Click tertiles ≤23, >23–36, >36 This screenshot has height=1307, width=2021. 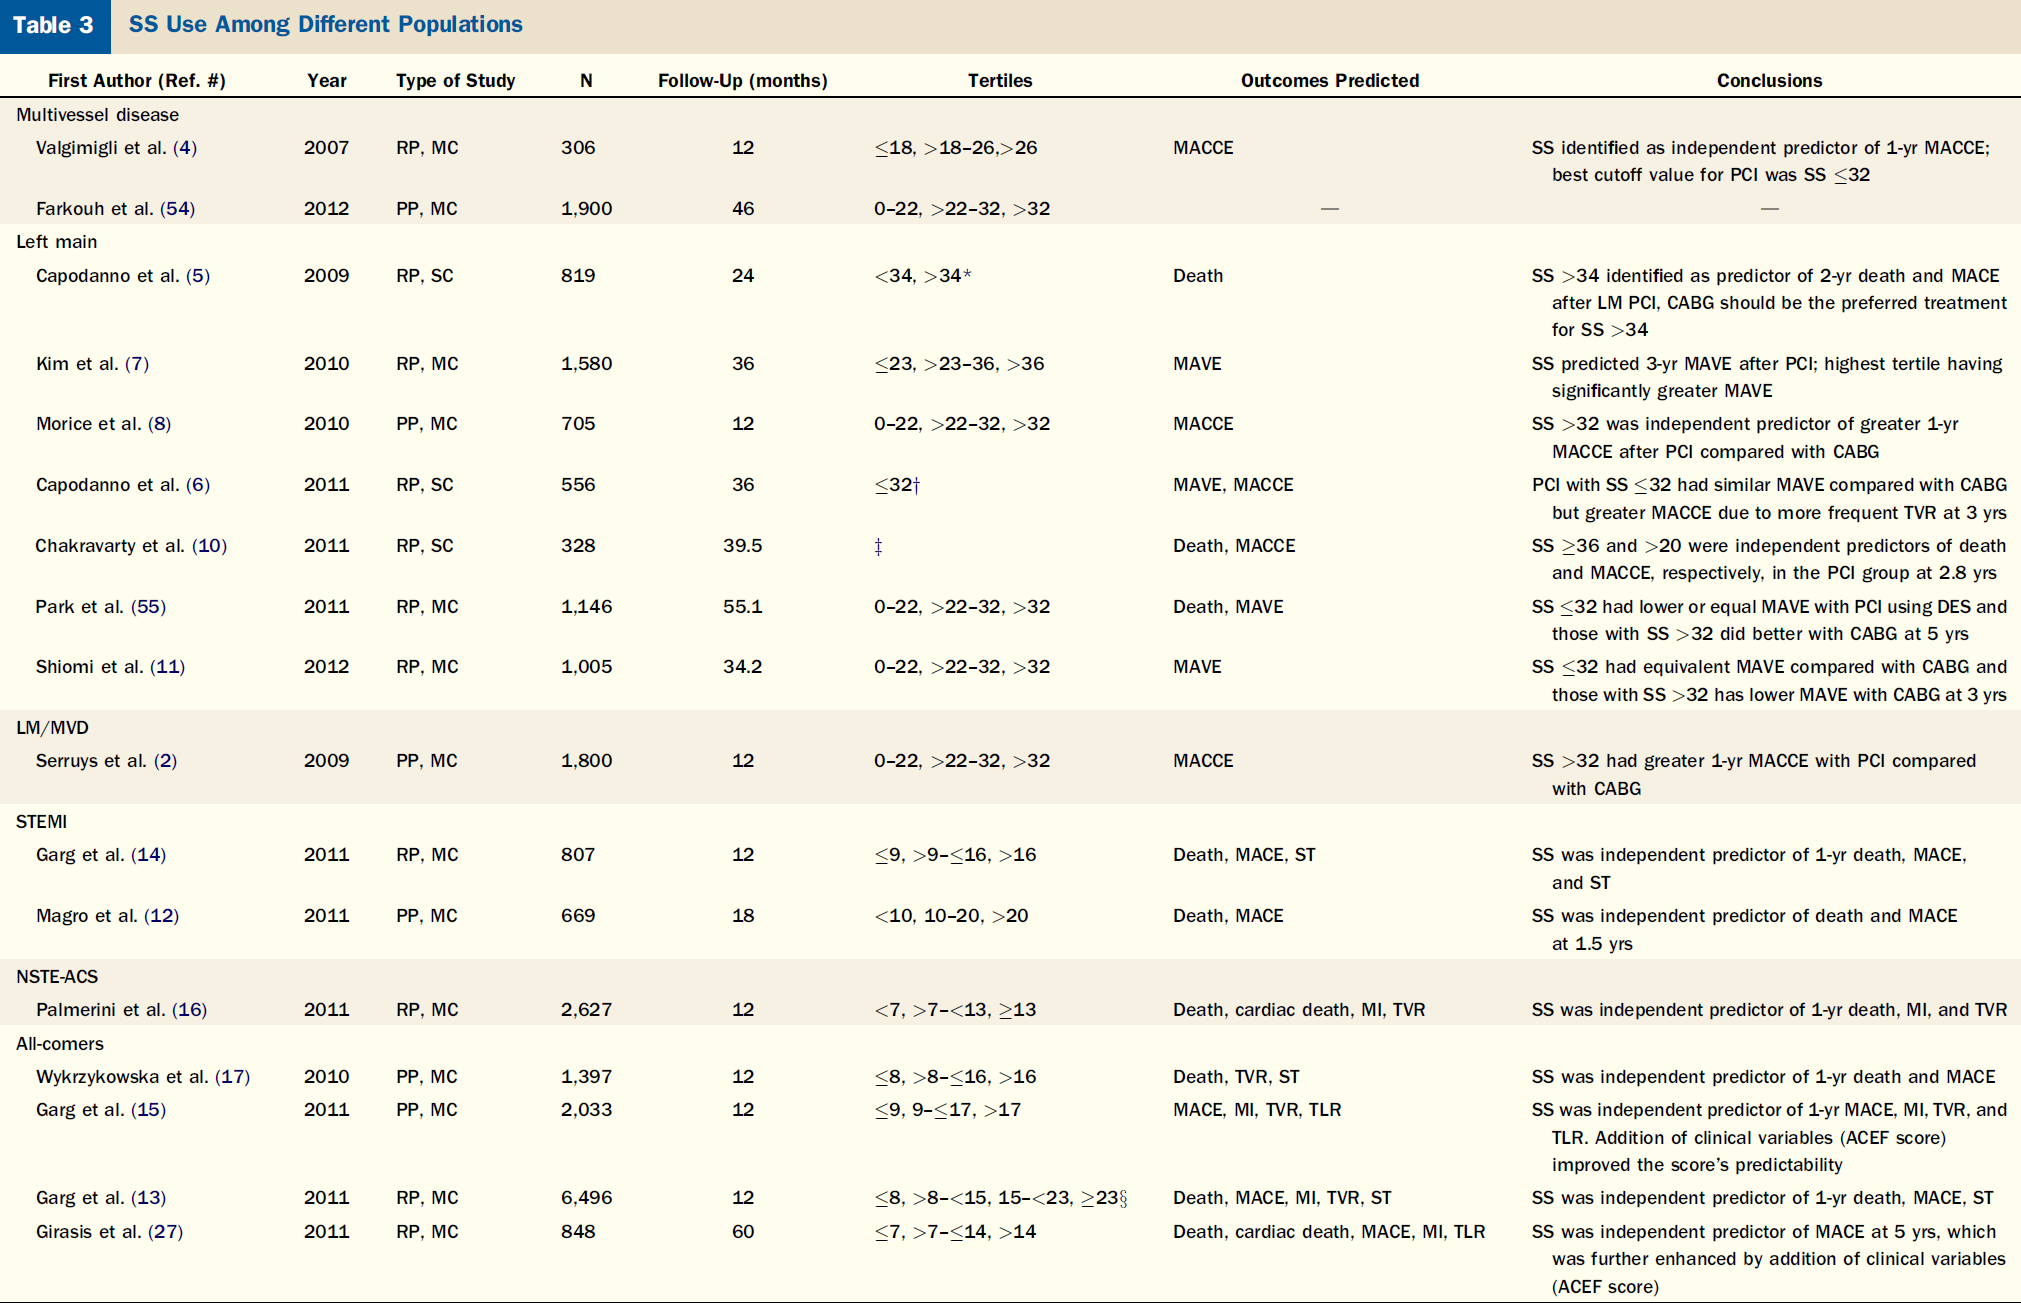pyautogui.click(x=959, y=364)
